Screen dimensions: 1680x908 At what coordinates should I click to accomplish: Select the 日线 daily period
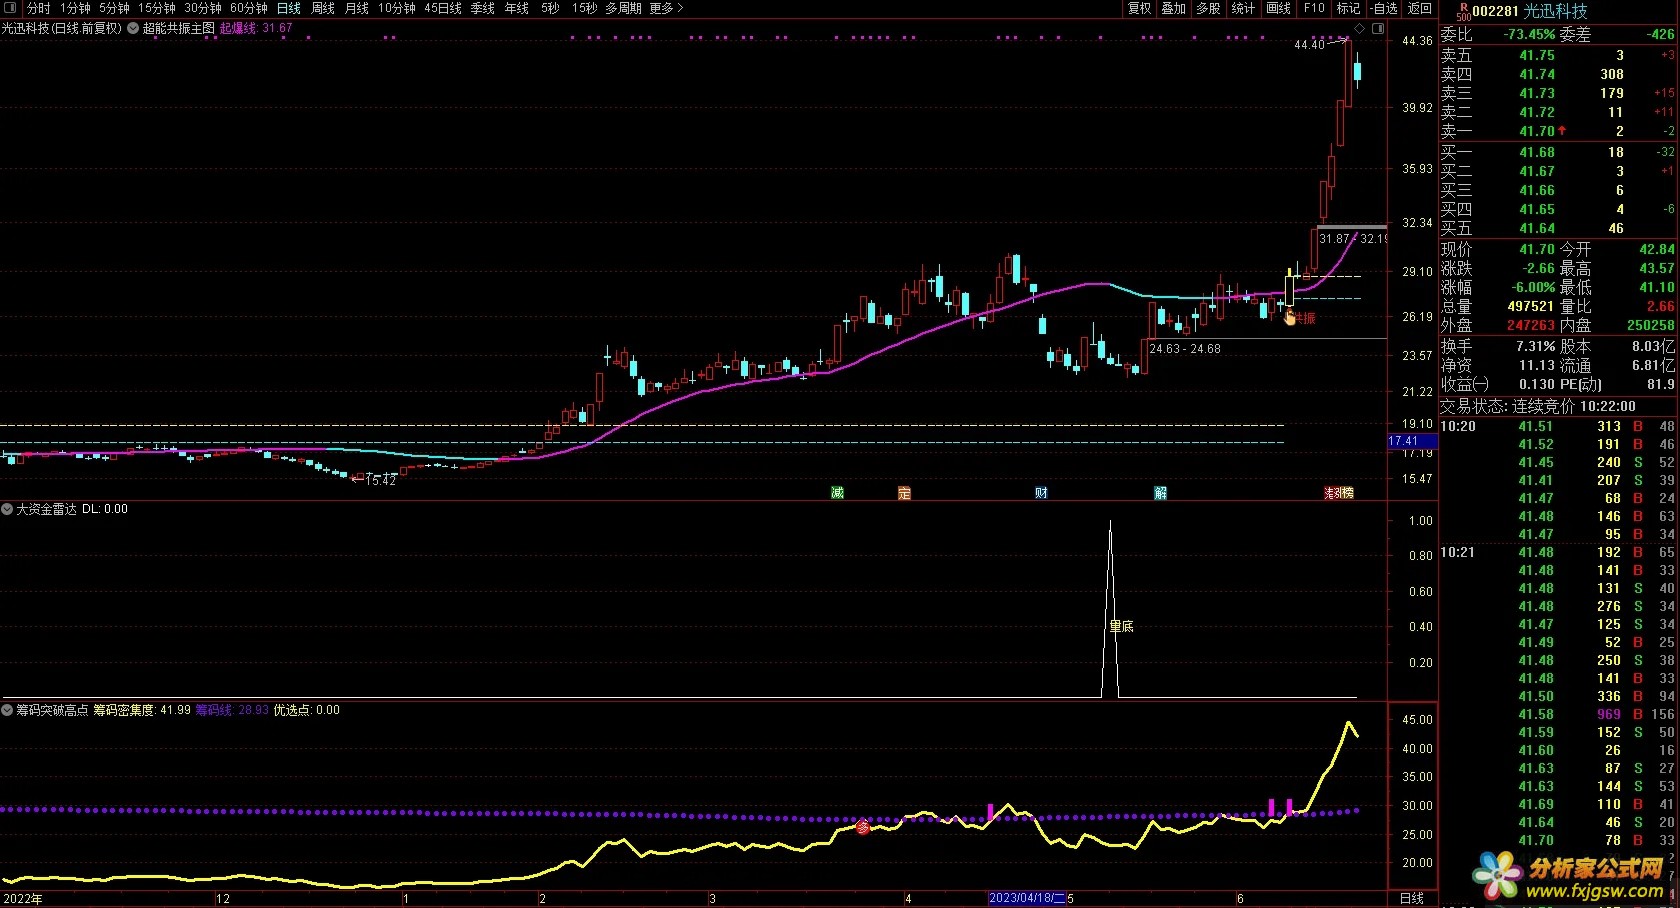click(289, 8)
